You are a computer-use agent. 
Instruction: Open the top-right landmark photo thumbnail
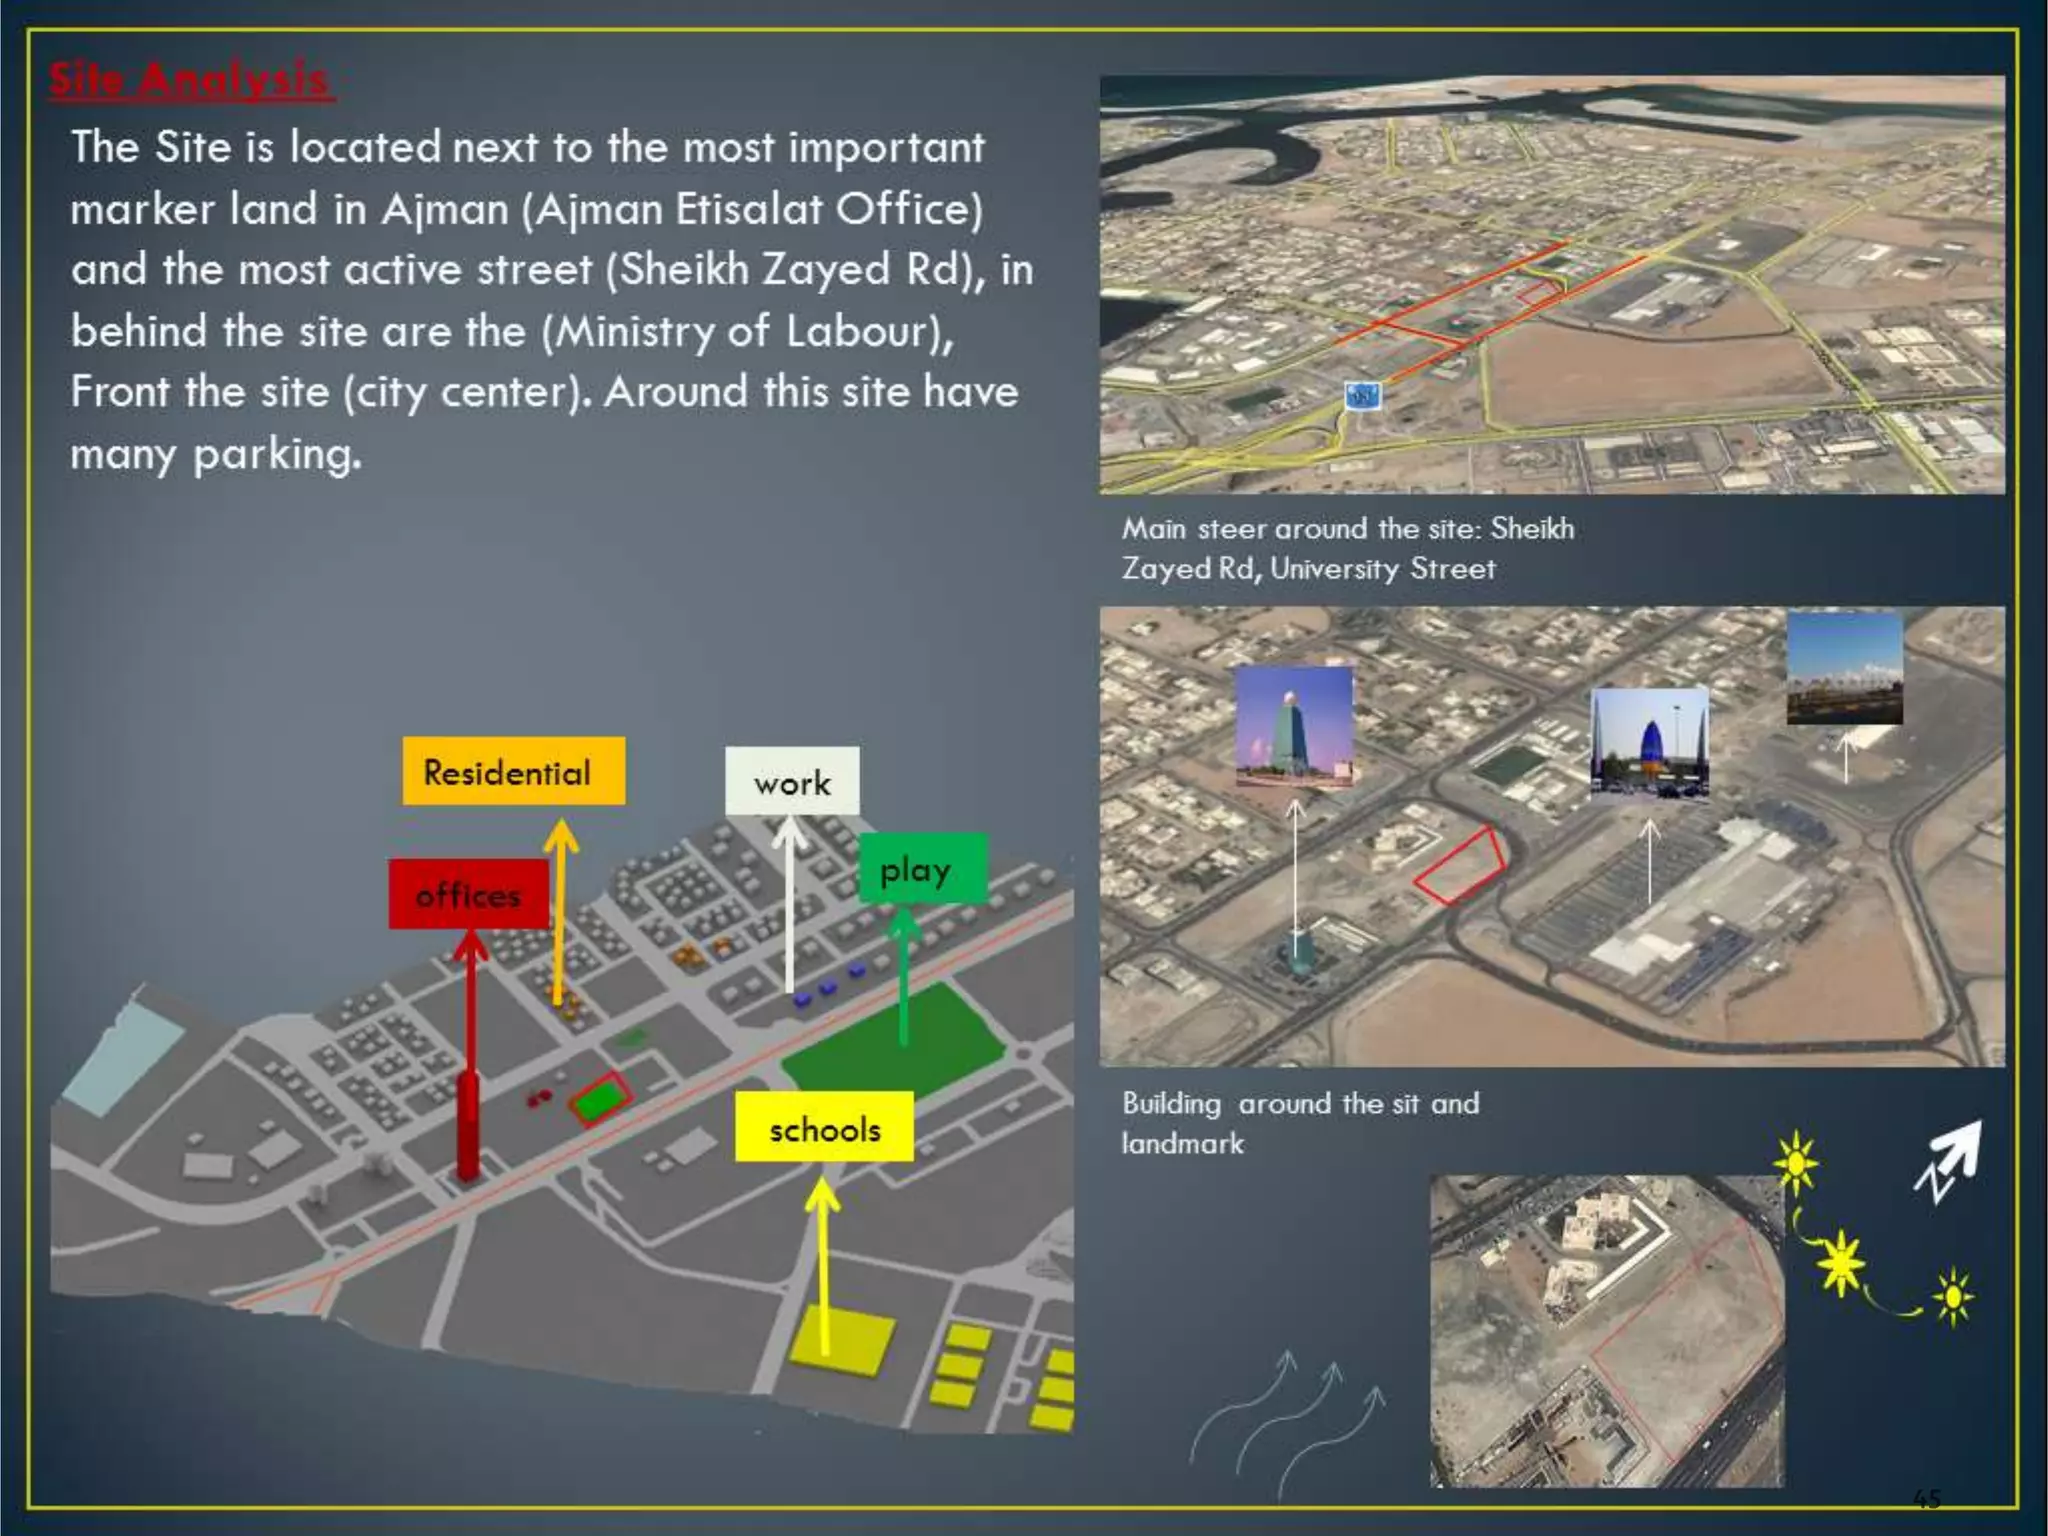point(1844,668)
